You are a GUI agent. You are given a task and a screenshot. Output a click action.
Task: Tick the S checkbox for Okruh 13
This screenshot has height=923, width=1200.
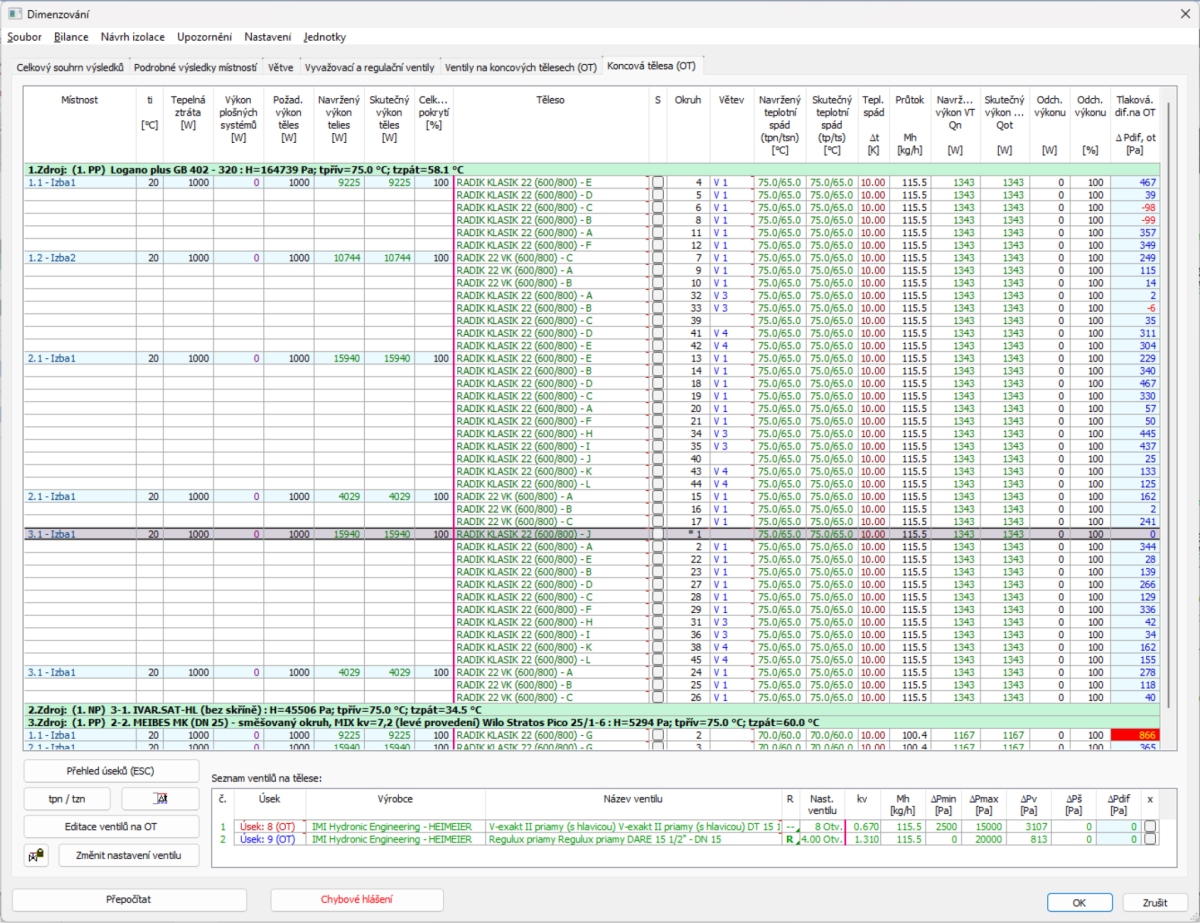[658, 358]
